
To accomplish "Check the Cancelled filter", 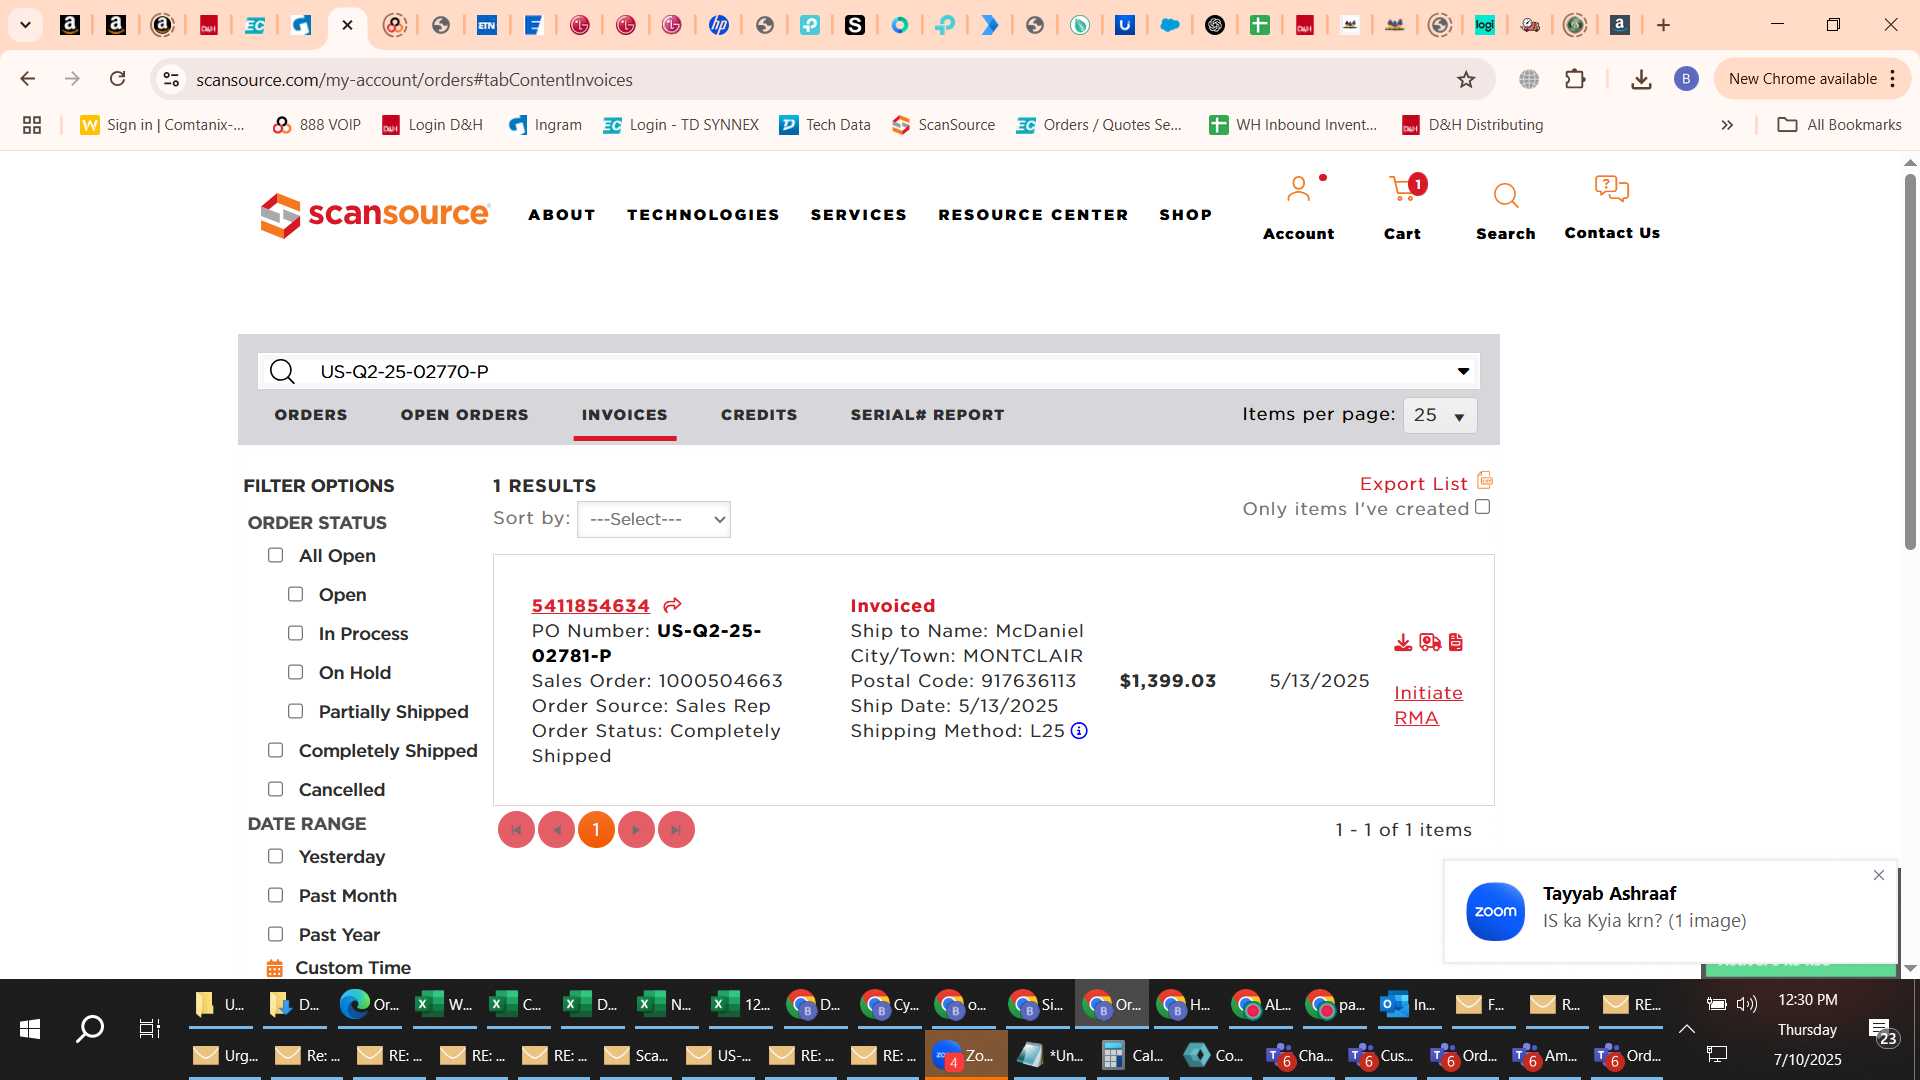I will (x=275, y=789).
